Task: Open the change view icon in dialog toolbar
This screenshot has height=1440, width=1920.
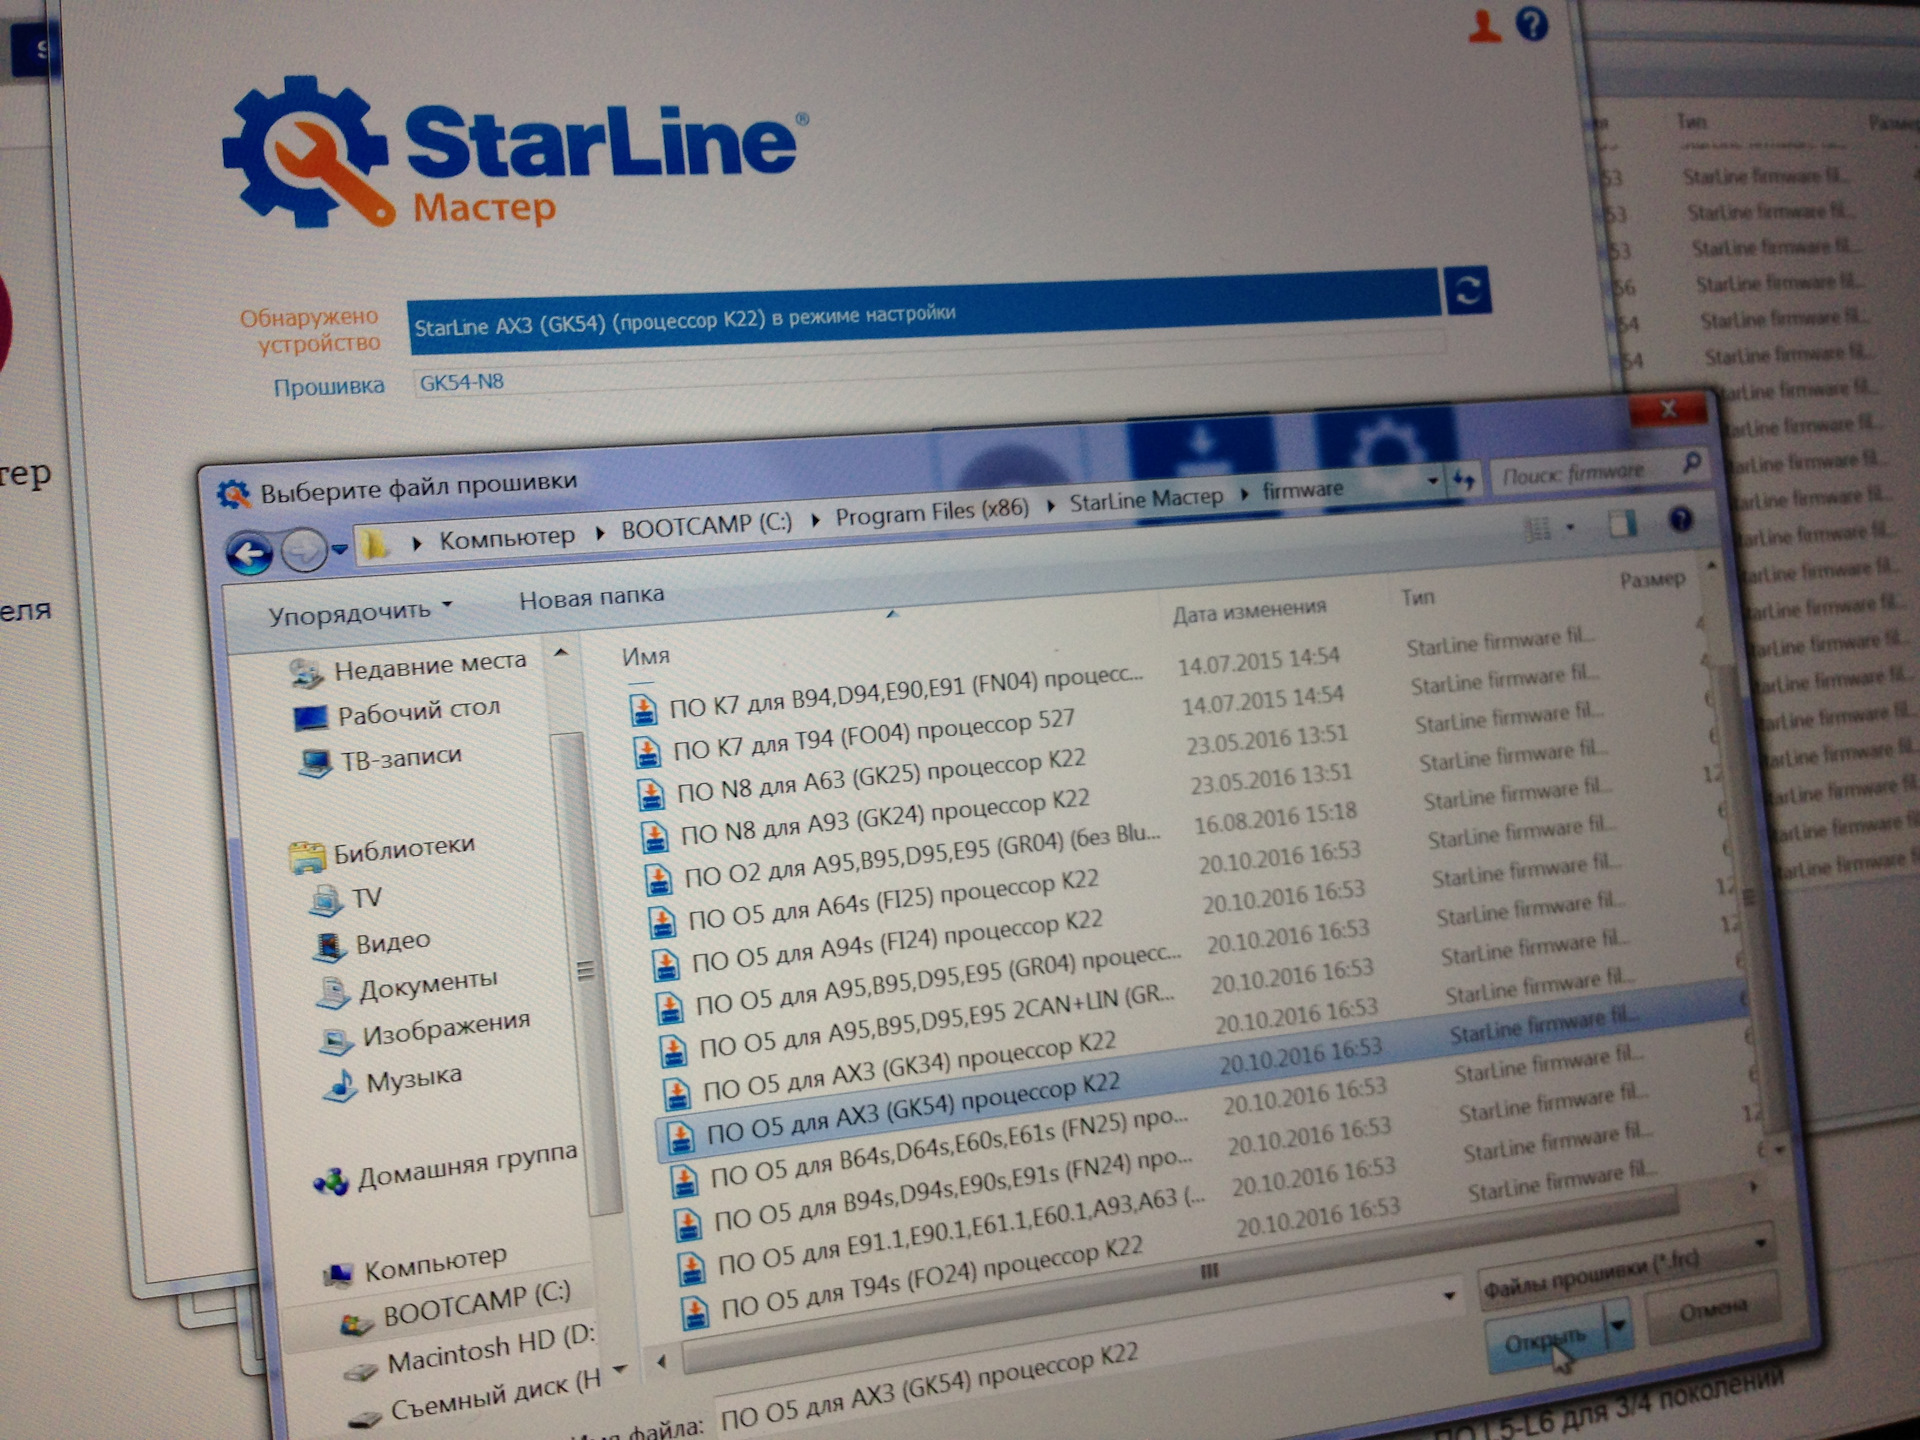Action: point(1538,529)
